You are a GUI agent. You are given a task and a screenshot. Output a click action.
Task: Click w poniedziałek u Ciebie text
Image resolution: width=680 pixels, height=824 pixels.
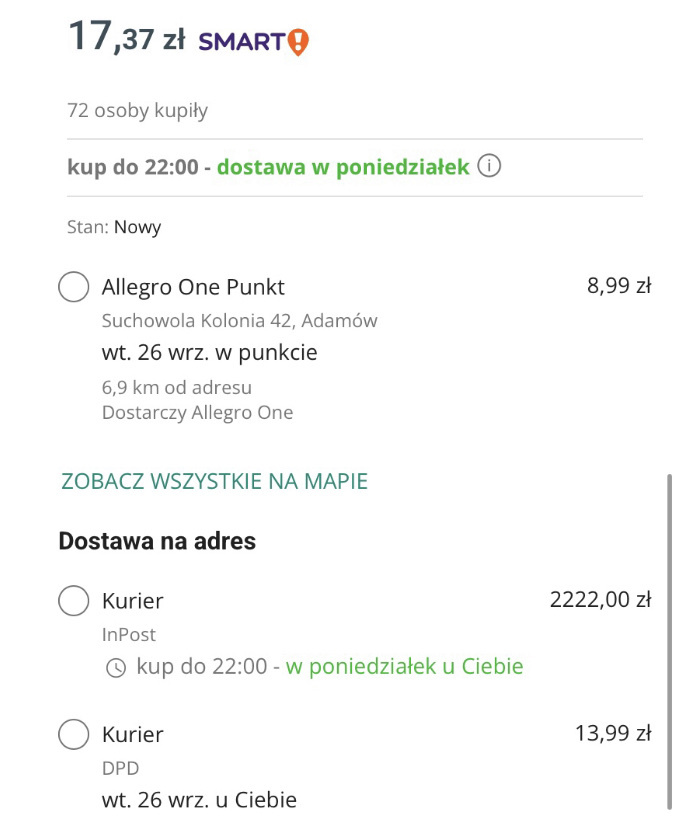click(x=404, y=666)
